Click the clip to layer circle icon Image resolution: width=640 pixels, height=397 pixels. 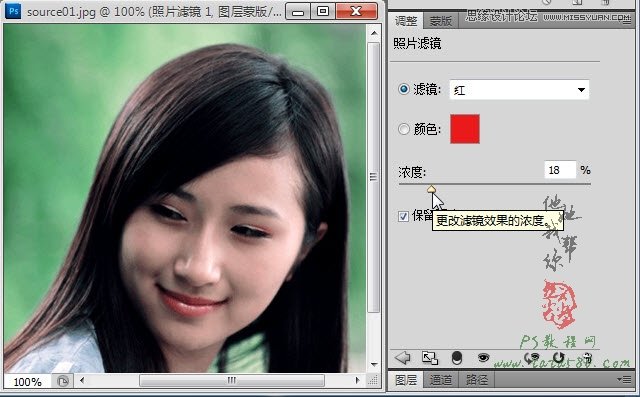tap(457, 358)
